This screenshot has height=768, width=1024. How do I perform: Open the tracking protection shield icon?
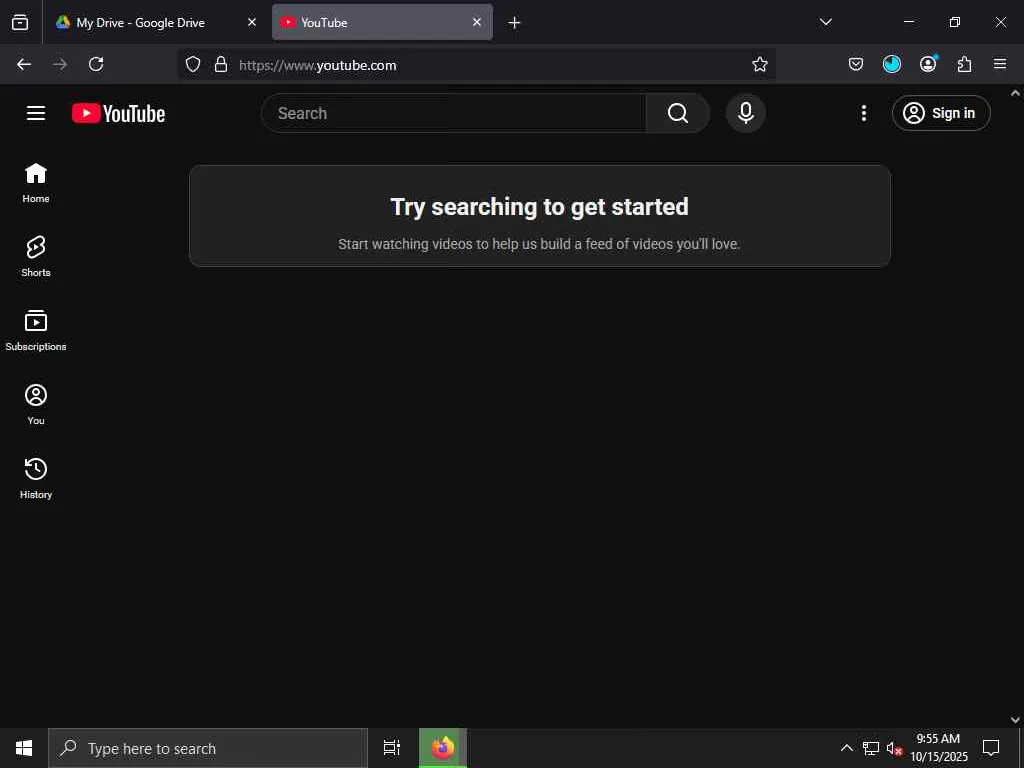click(x=193, y=64)
